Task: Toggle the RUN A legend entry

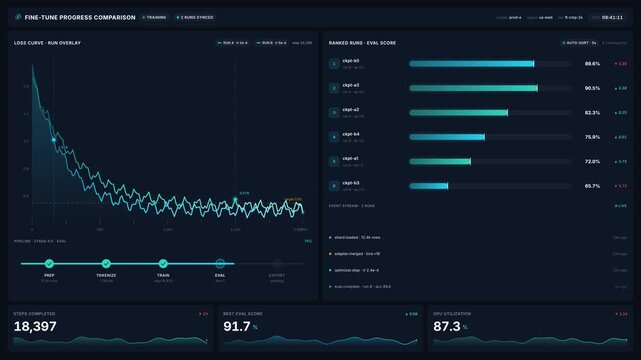Action: click(233, 43)
